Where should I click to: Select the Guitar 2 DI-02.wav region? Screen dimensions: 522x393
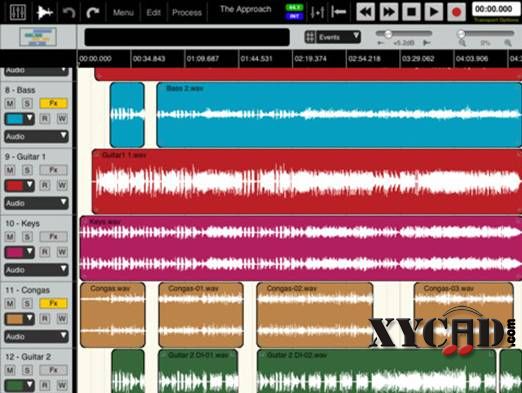[x=376, y=371]
